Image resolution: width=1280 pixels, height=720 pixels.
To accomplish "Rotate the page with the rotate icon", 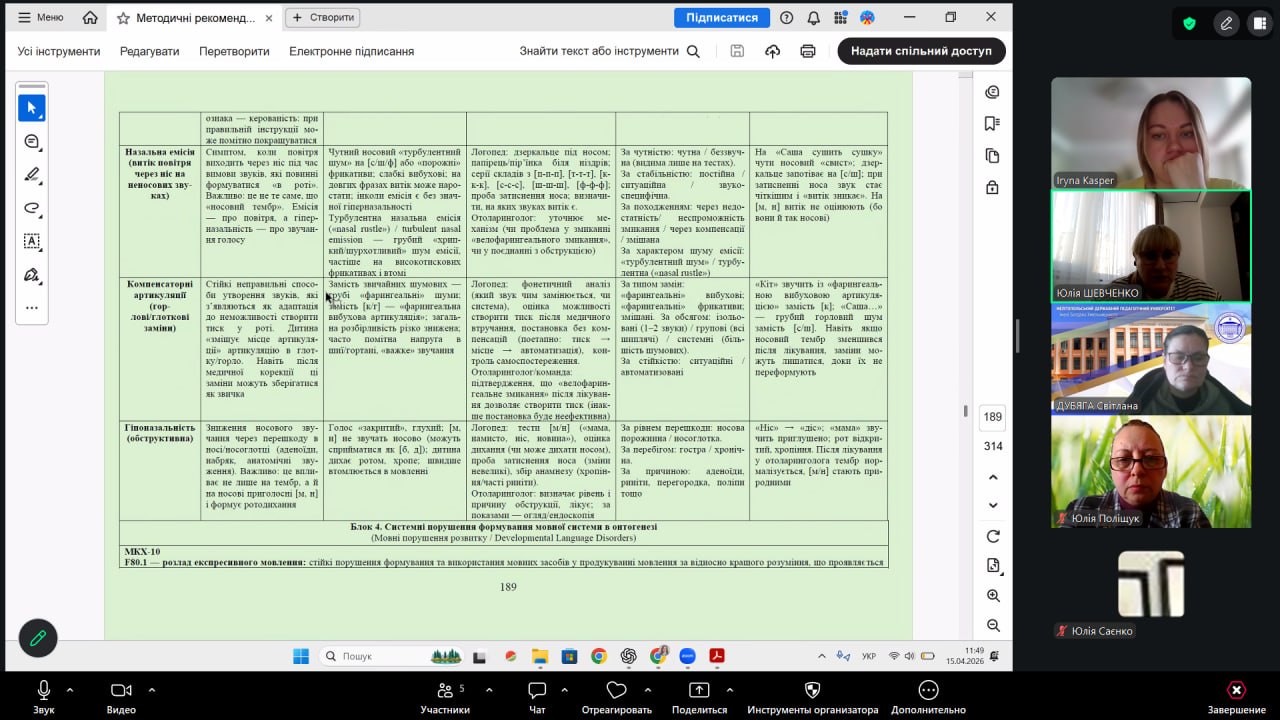I will (993, 537).
